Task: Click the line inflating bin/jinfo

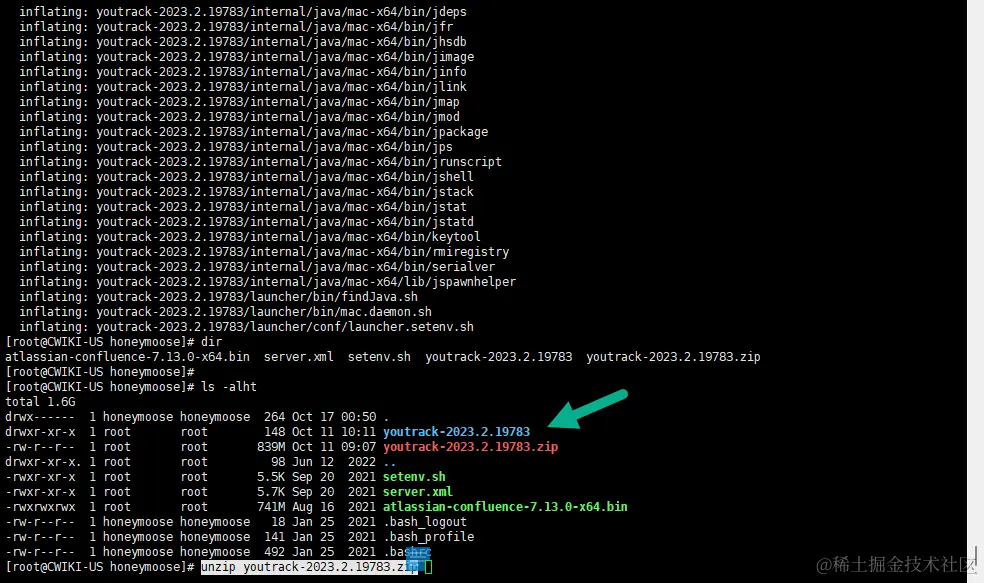Action: (x=243, y=72)
